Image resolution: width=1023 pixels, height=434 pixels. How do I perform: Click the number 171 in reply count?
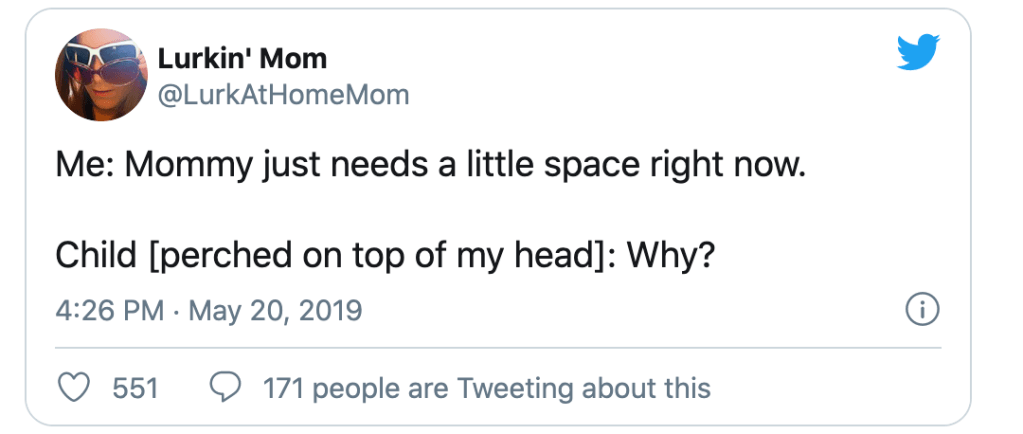click(x=283, y=387)
